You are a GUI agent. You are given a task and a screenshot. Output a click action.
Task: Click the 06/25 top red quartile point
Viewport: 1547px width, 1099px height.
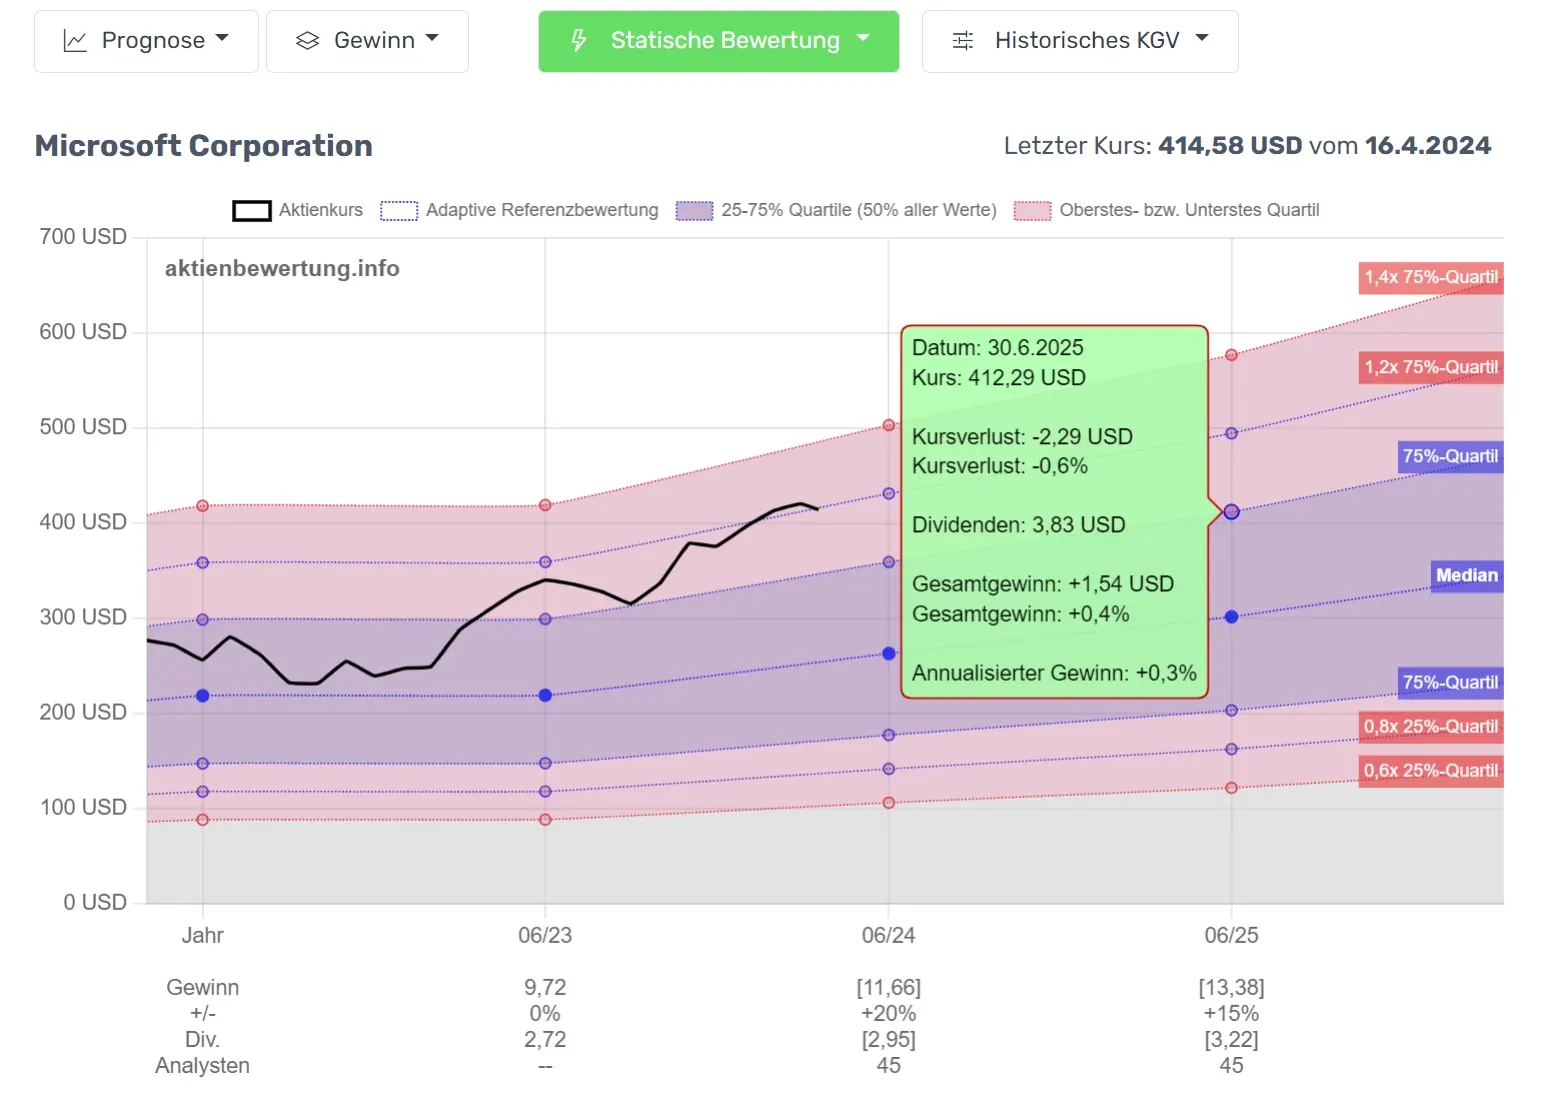pyautogui.click(x=1232, y=355)
